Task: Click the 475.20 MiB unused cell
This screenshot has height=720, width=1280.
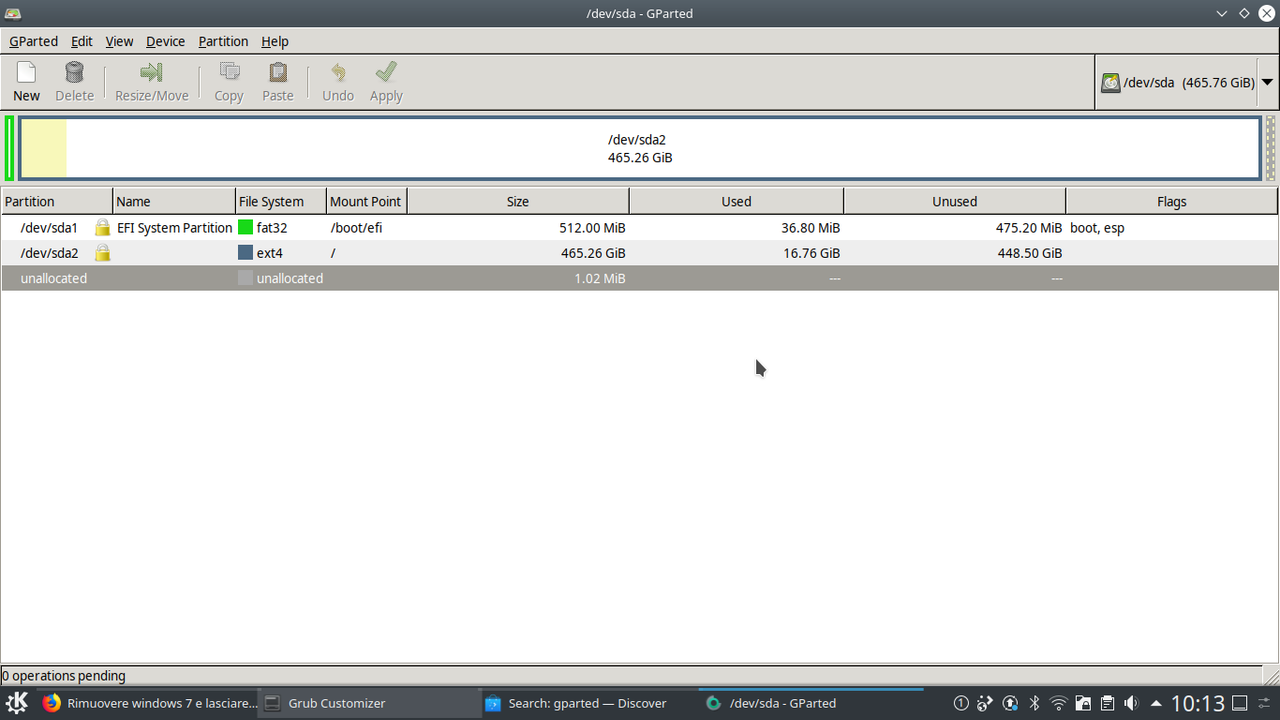Action: tap(1029, 228)
